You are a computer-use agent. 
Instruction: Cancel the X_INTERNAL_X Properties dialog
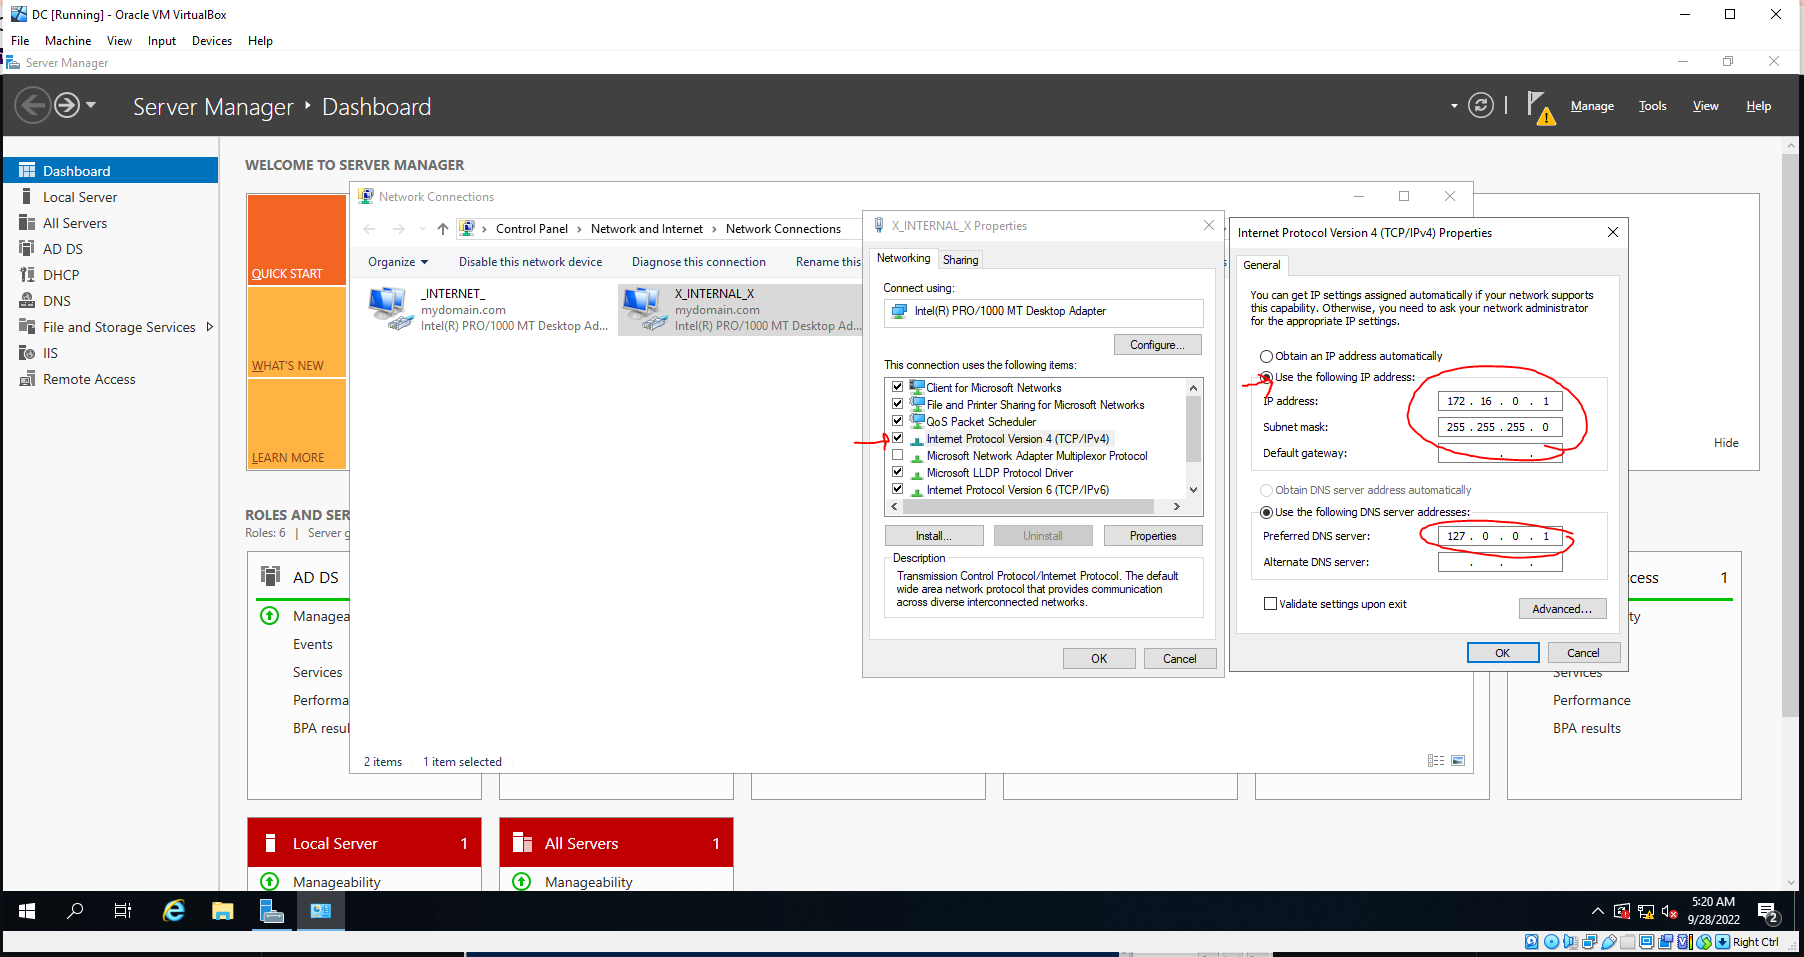pyautogui.click(x=1180, y=659)
